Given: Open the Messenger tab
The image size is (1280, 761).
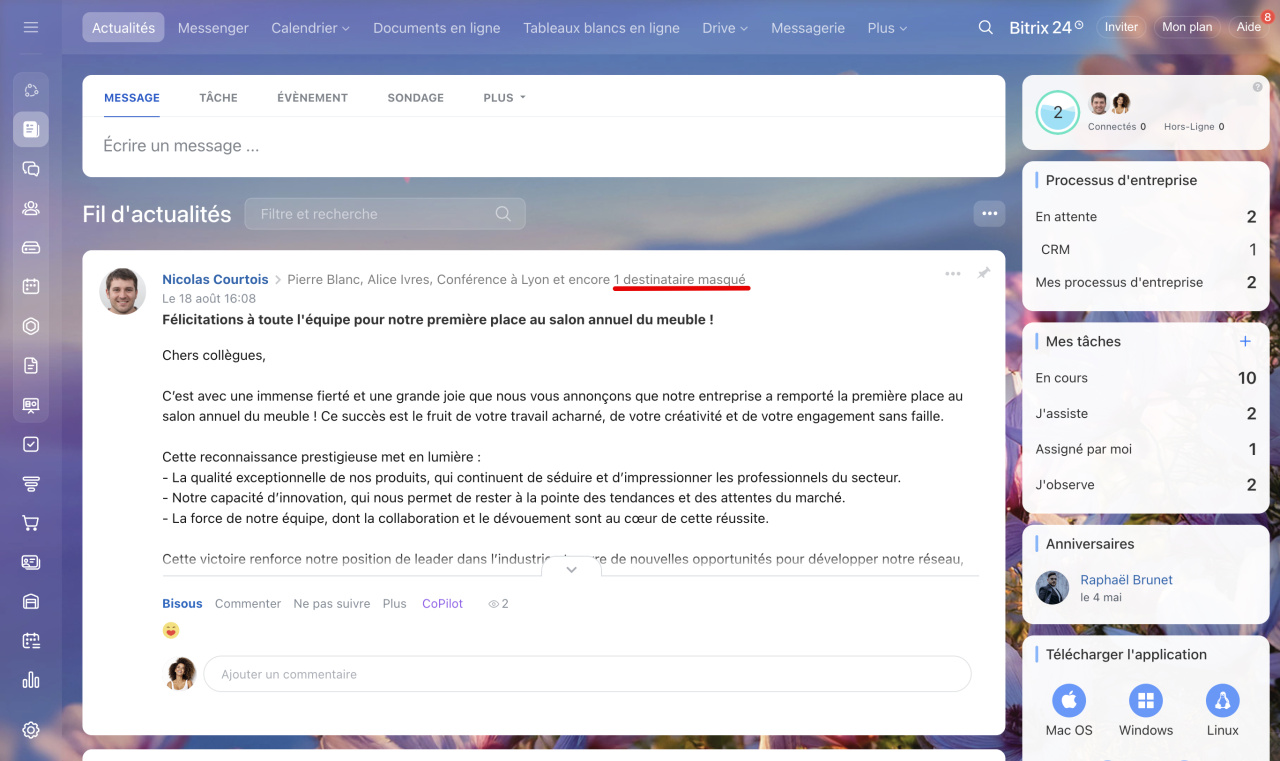Looking at the screenshot, I should [213, 28].
